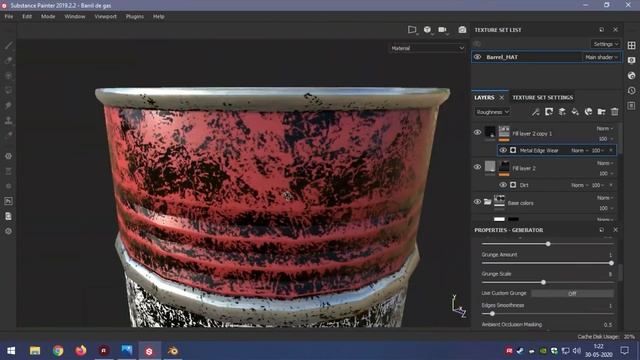Remove the Dirt effect
640x360 pixels.
point(611,185)
